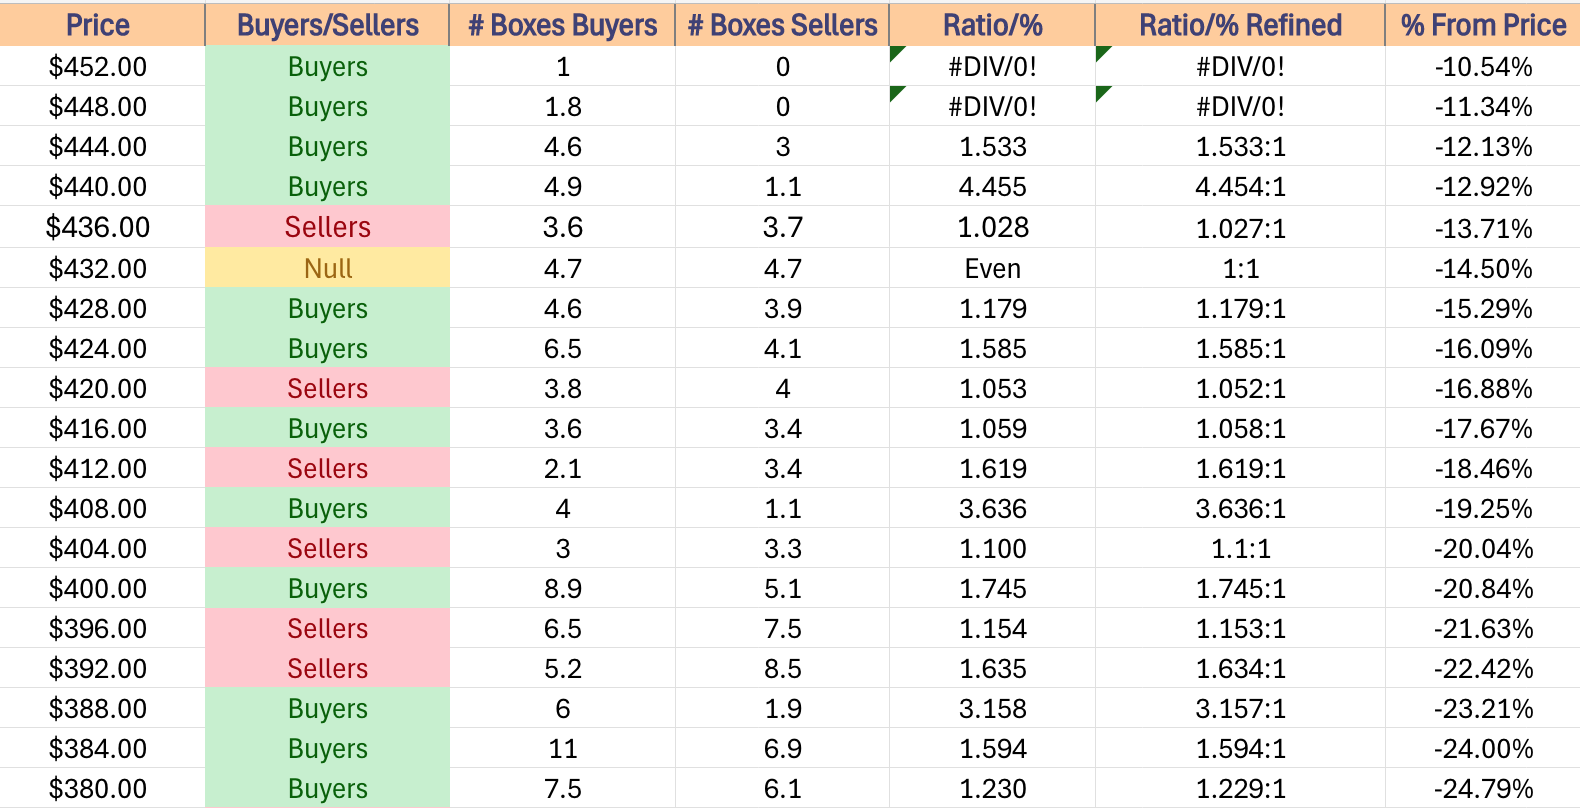The height and width of the screenshot is (808, 1580).
Task: Select the Buyers cell in the $400.00 row
Action: coord(327,589)
